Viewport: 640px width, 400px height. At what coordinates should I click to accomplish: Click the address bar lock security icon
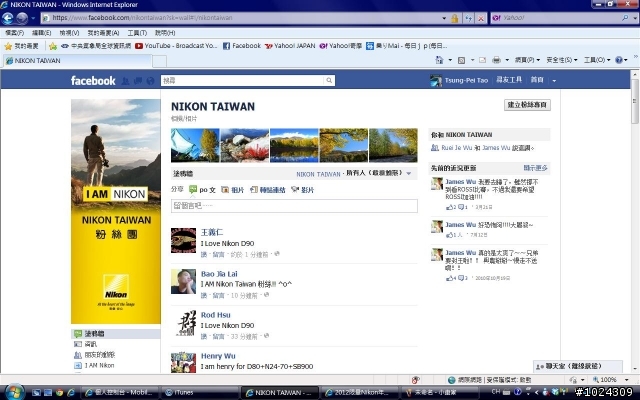click(x=455, y=18)
